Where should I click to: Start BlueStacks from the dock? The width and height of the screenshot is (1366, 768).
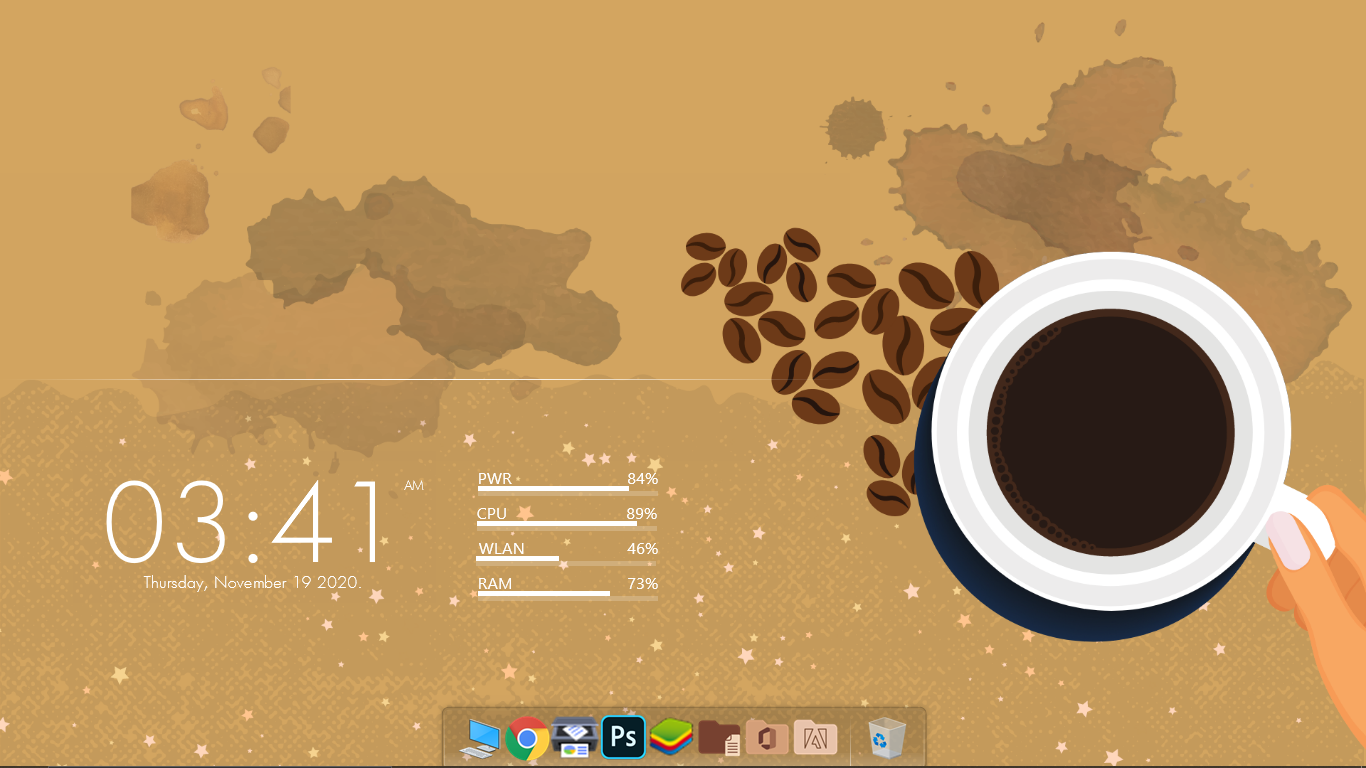671,738
